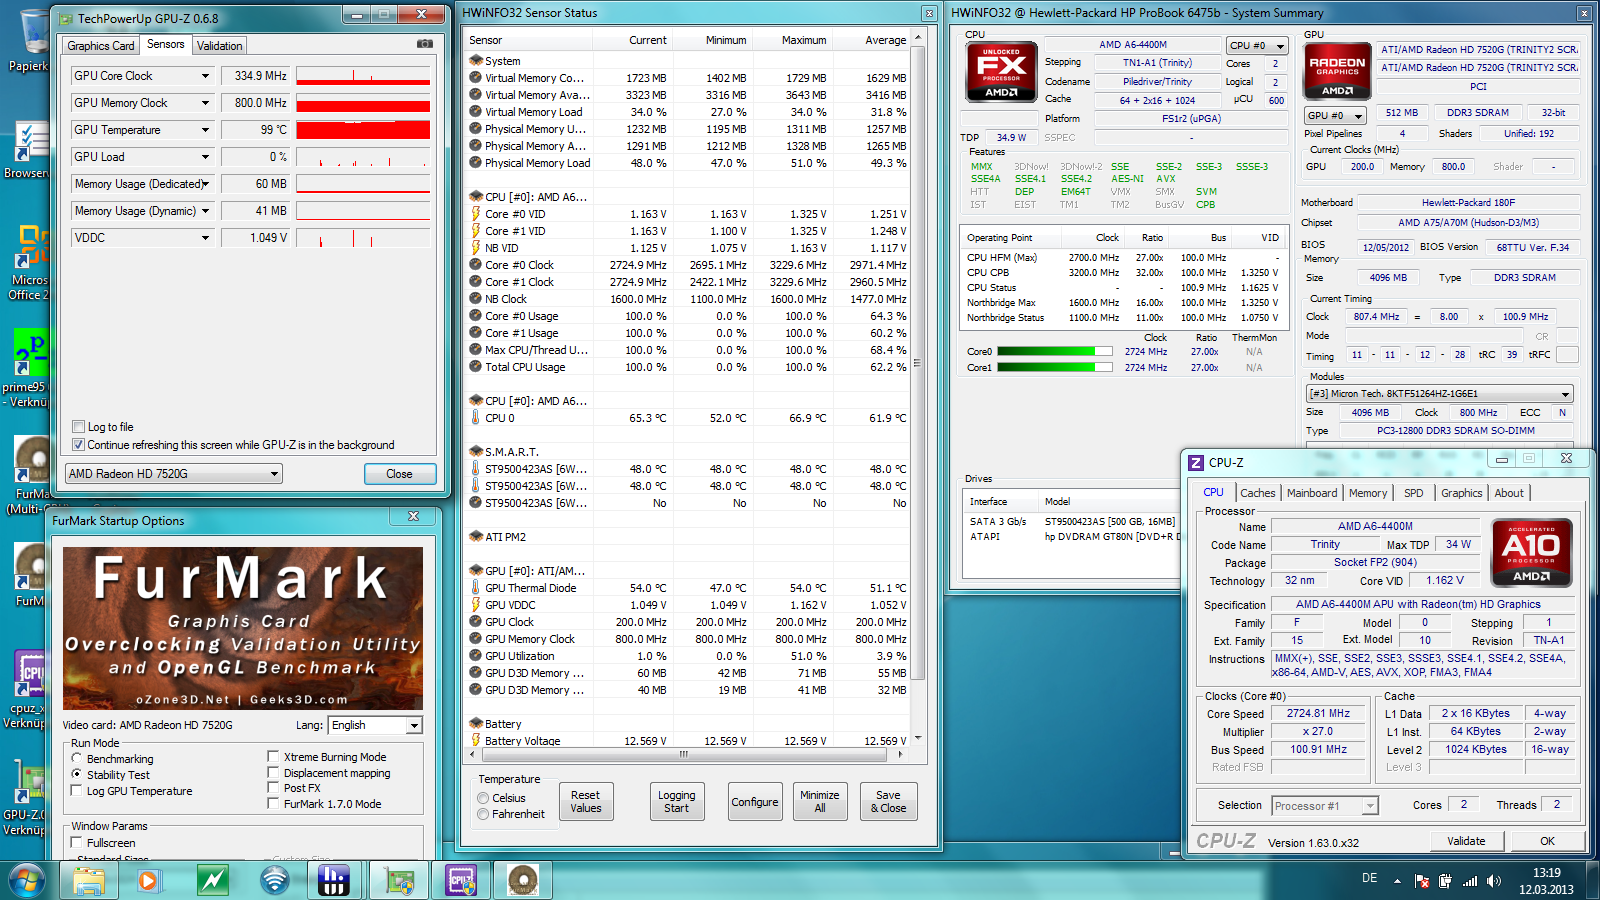The height and width of the screenshot is (900, 1600).
Task: Click the Battery group icon in sensor list
Action: click(476, 724)
